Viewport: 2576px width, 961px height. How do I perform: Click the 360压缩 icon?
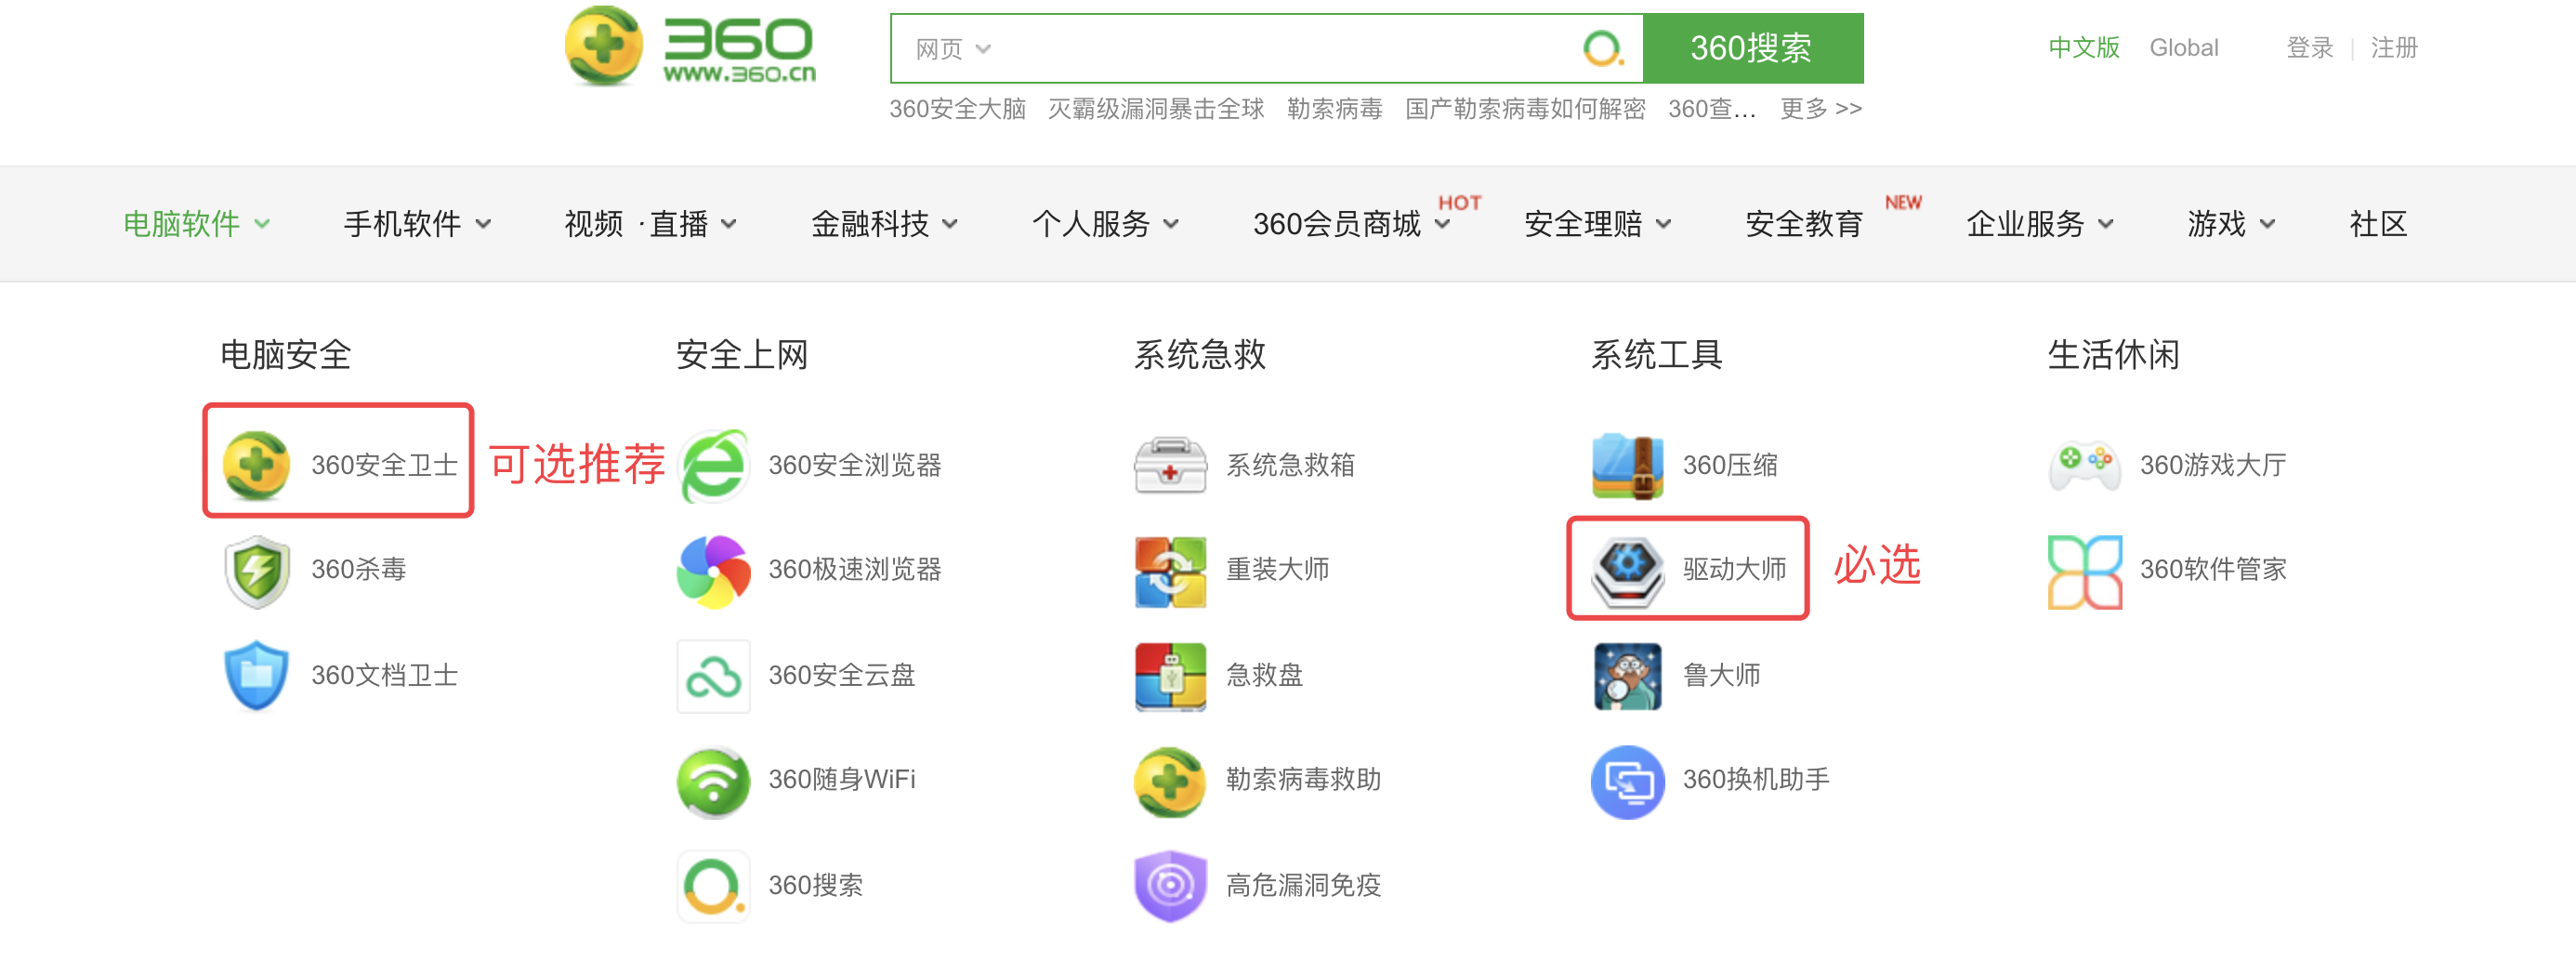pos(1627,465)
